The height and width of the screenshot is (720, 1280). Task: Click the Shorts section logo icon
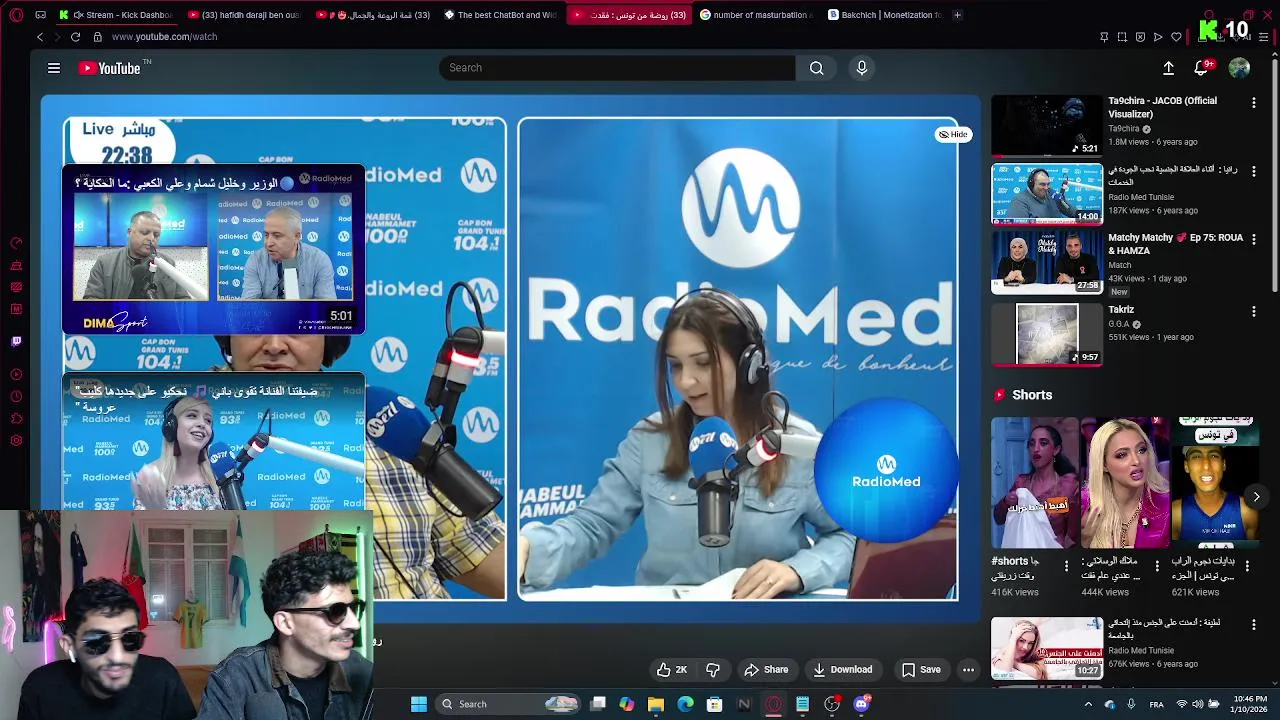[x=999, y=395]
